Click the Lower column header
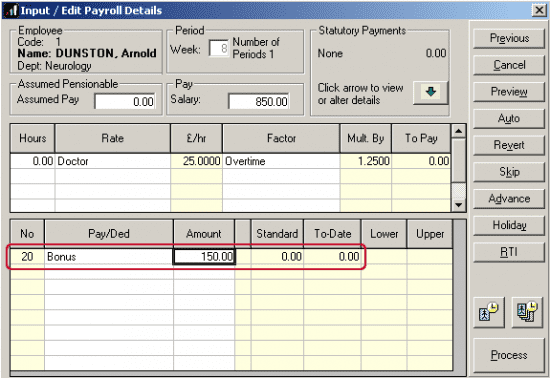Screen dimensions: 550x378 [384, 234]
